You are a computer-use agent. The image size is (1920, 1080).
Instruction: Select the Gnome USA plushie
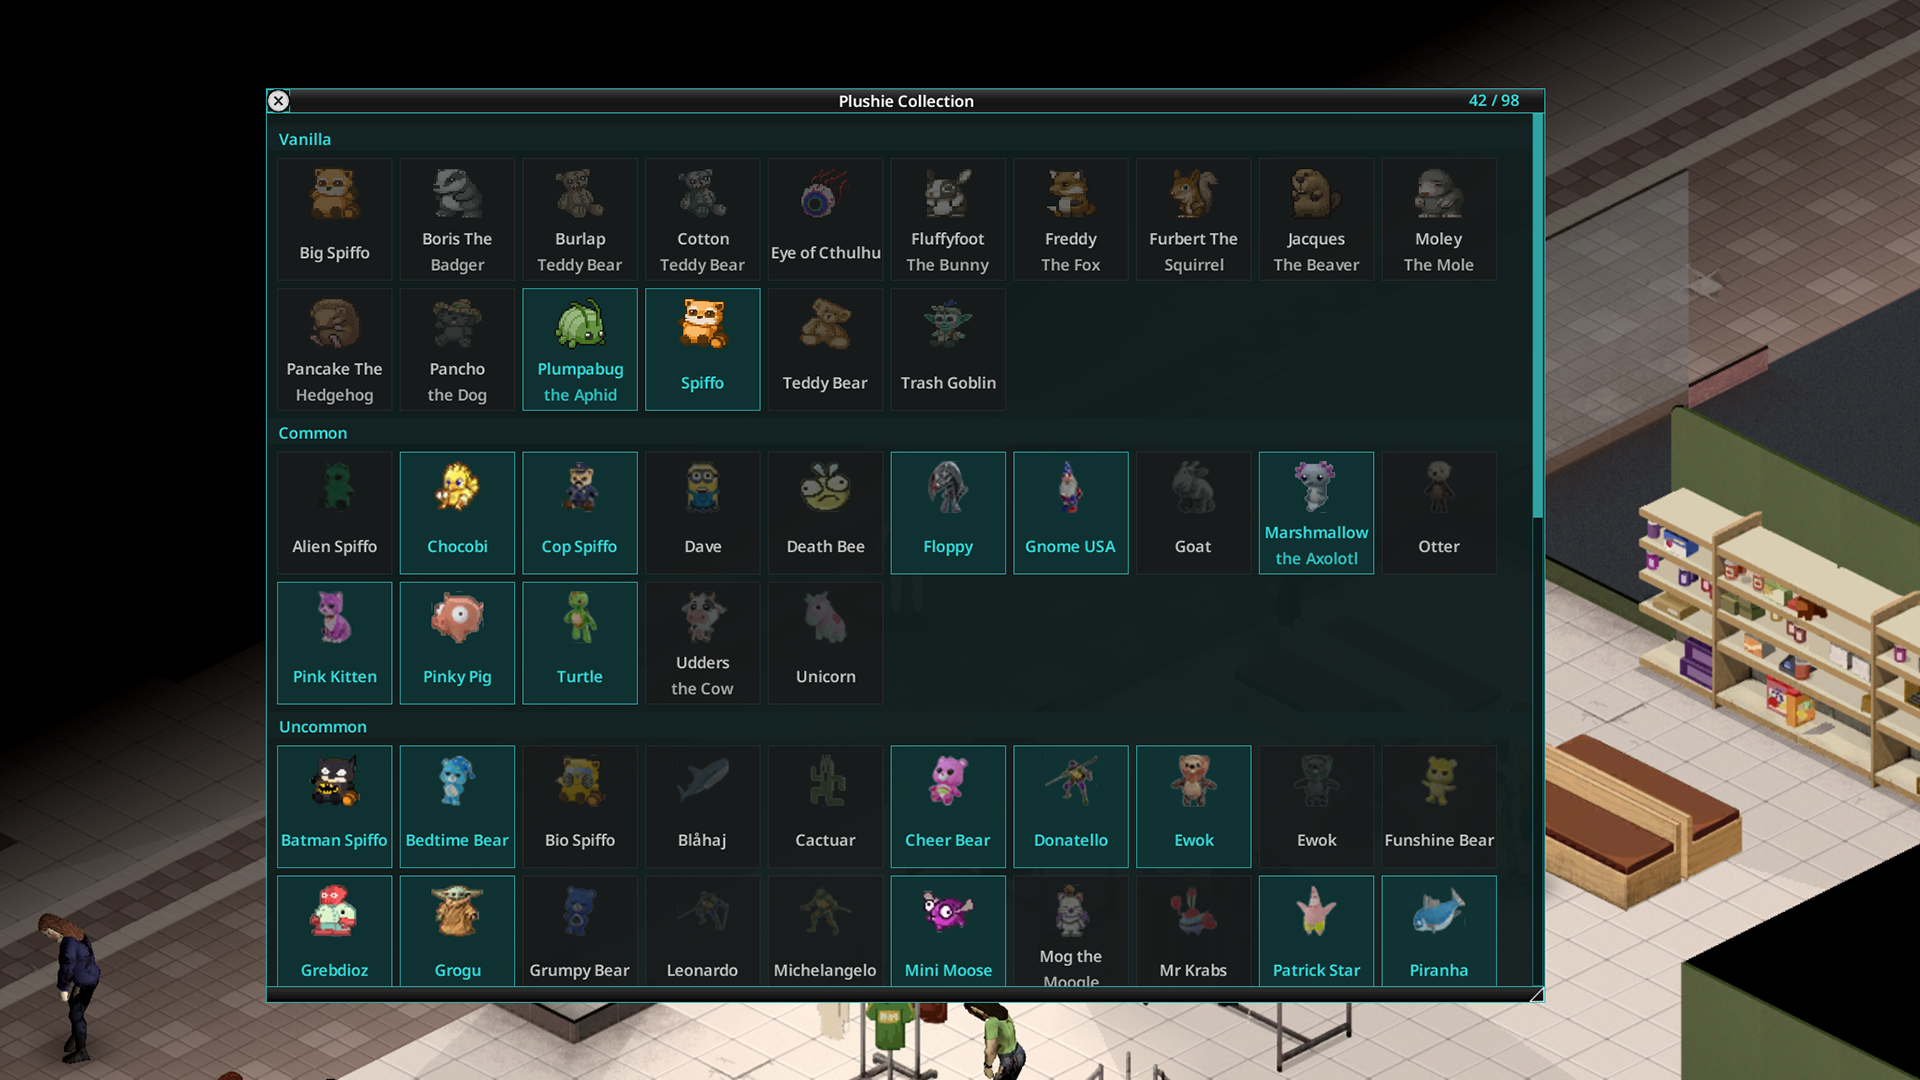tap(1071, 513)
